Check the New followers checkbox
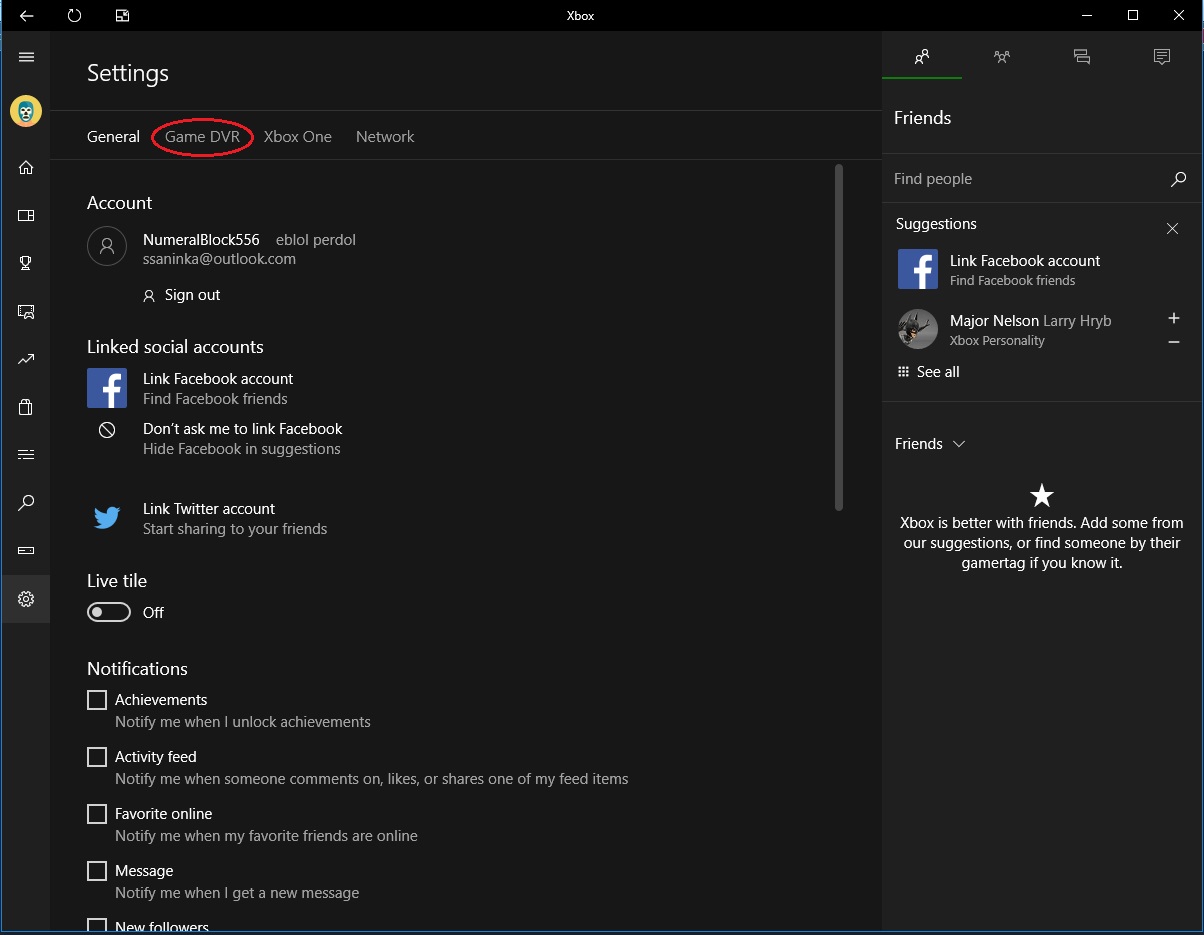Viewport: 1204px width, 935px height. (97, 927)
